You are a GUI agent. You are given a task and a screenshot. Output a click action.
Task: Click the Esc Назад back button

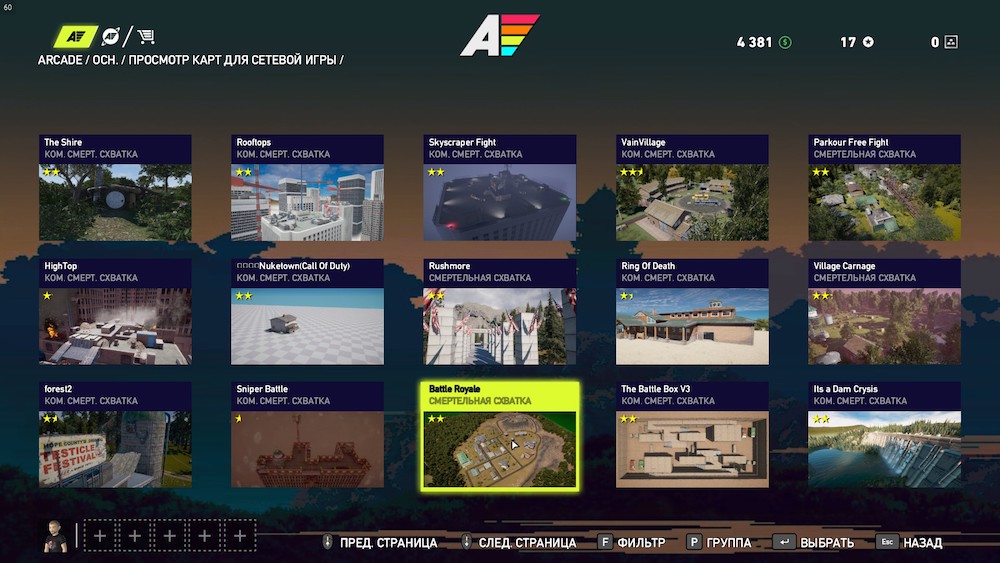[909, 543]
